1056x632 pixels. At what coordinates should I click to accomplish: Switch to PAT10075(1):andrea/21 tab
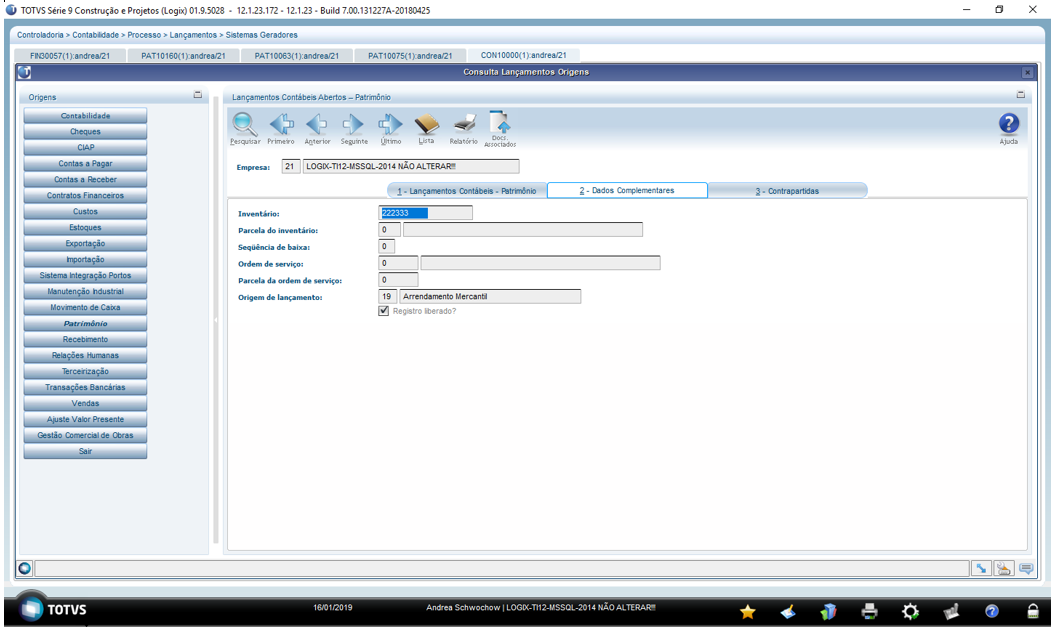coord(410,56)
